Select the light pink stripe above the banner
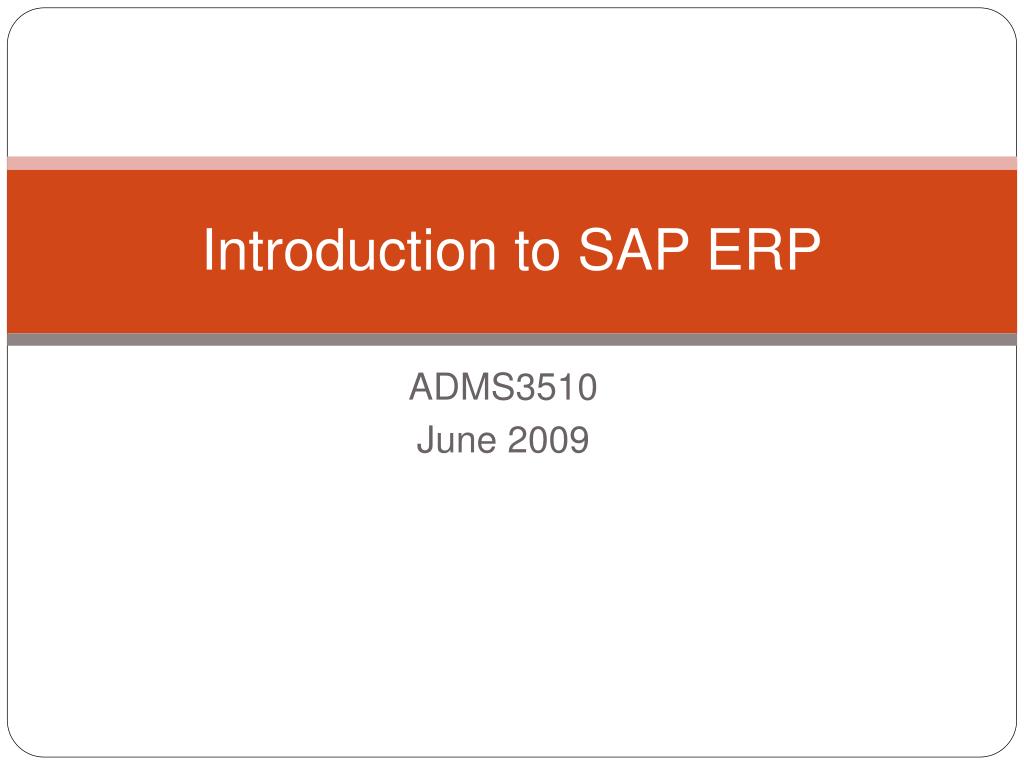Viewport: 1024px width, 768px height. [x=512, y=163]
